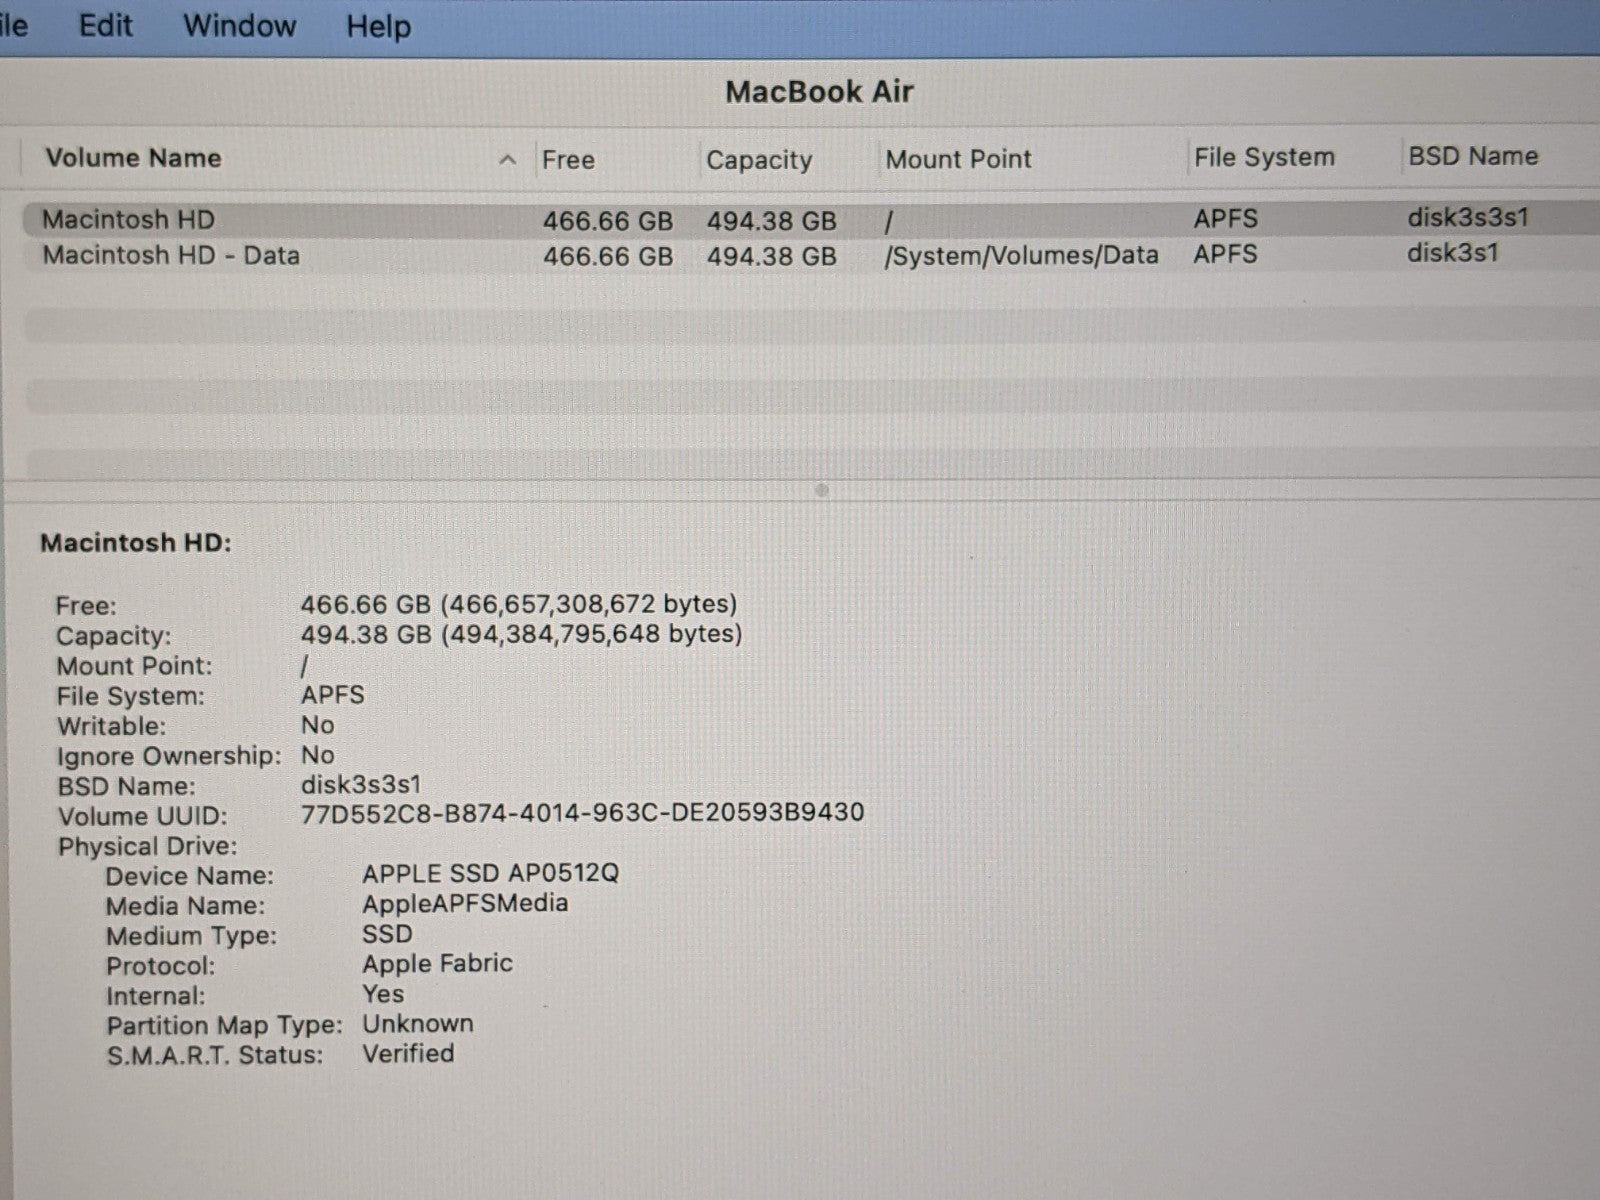Screen dimensions: 1600x1200
Task: Open the Edit menu
Action: click(x=105, y=25)
